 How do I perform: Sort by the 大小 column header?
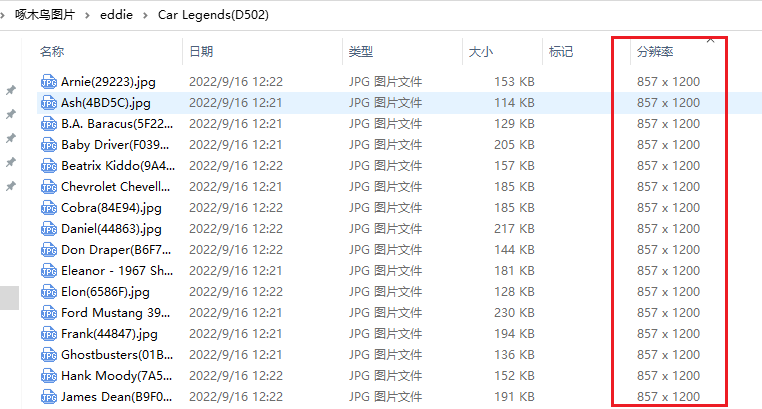[x=481, y=51]
